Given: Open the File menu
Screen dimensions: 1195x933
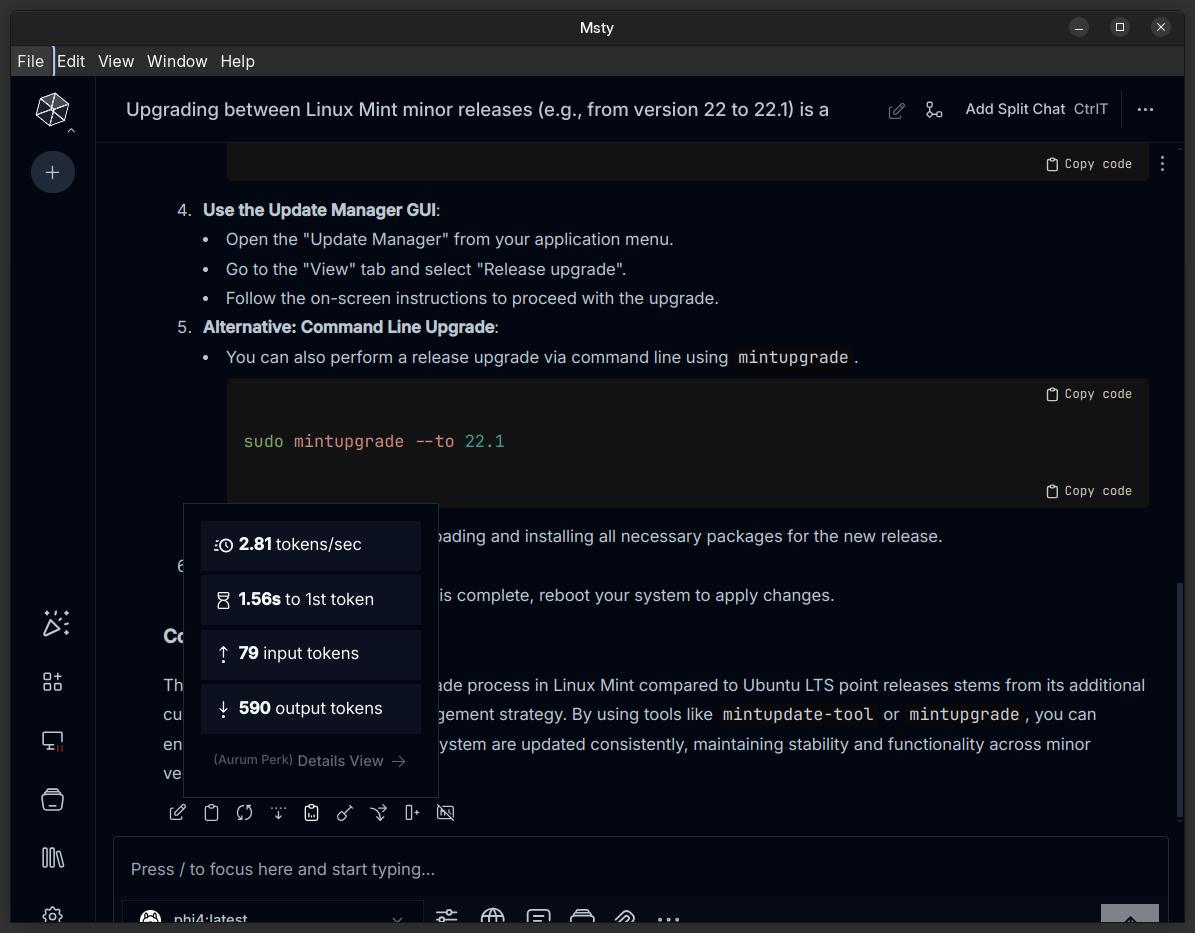Looking at the screenshot, I should coord(31,61).
